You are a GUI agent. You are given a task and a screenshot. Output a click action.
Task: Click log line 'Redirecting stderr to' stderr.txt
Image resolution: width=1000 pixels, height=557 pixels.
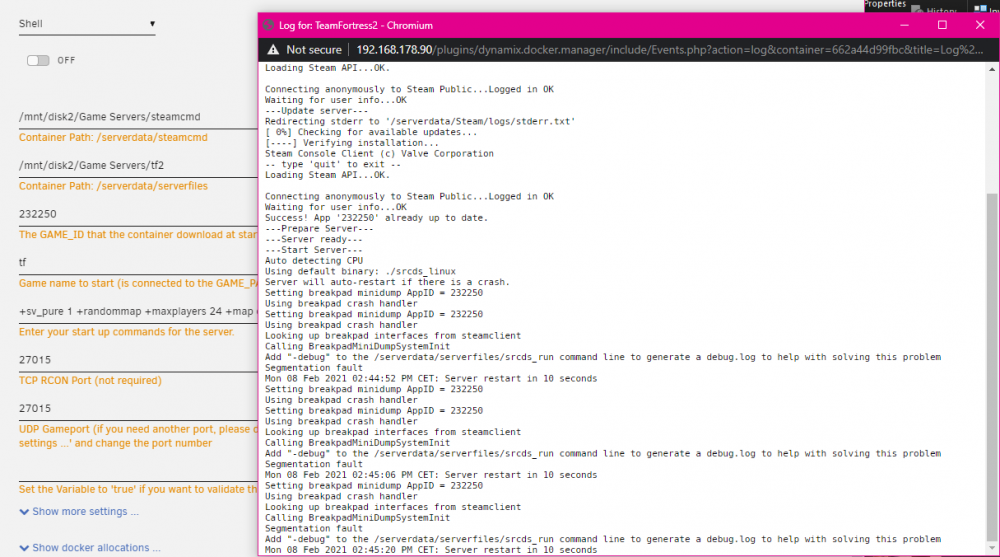[420, 121]
